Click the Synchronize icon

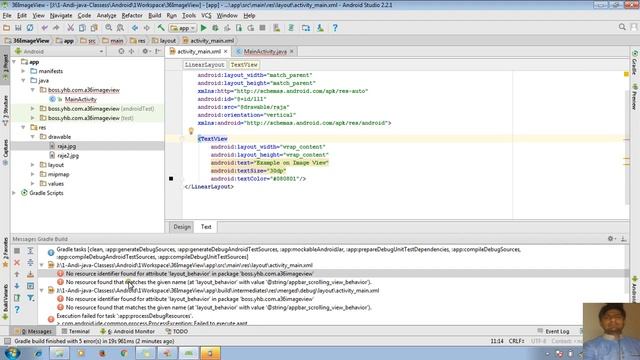30,28
